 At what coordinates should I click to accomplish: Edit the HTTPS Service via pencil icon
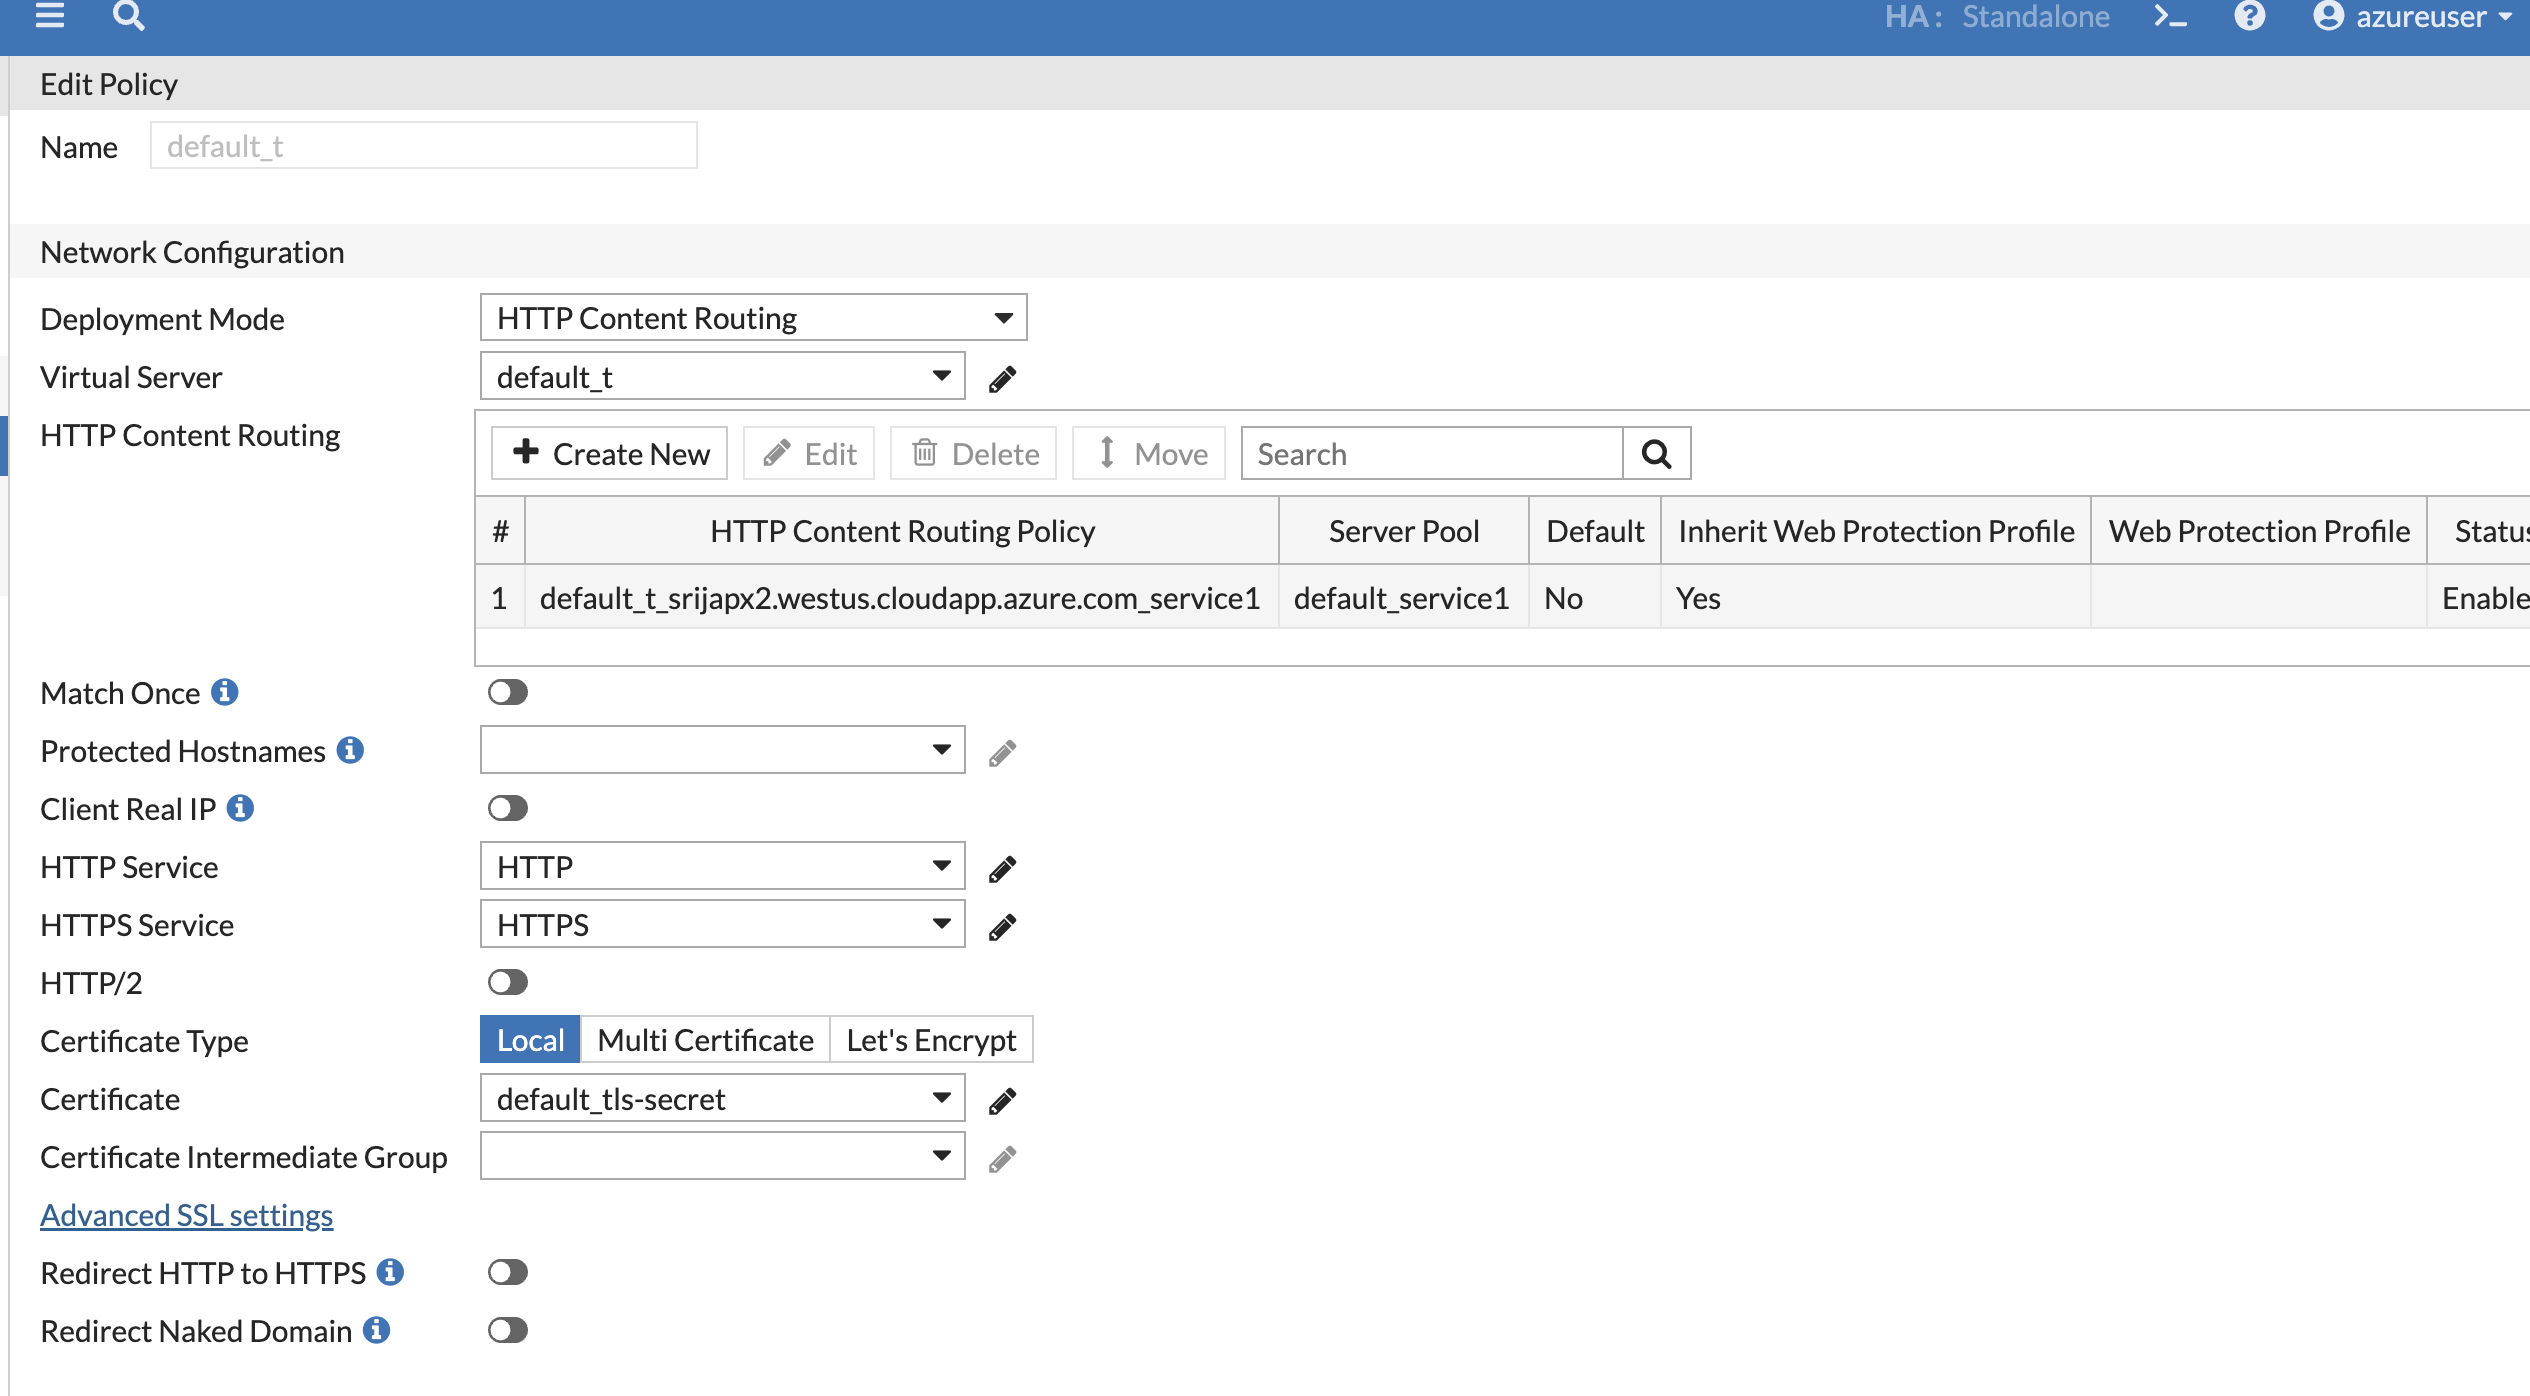(x=1002, y=927)
